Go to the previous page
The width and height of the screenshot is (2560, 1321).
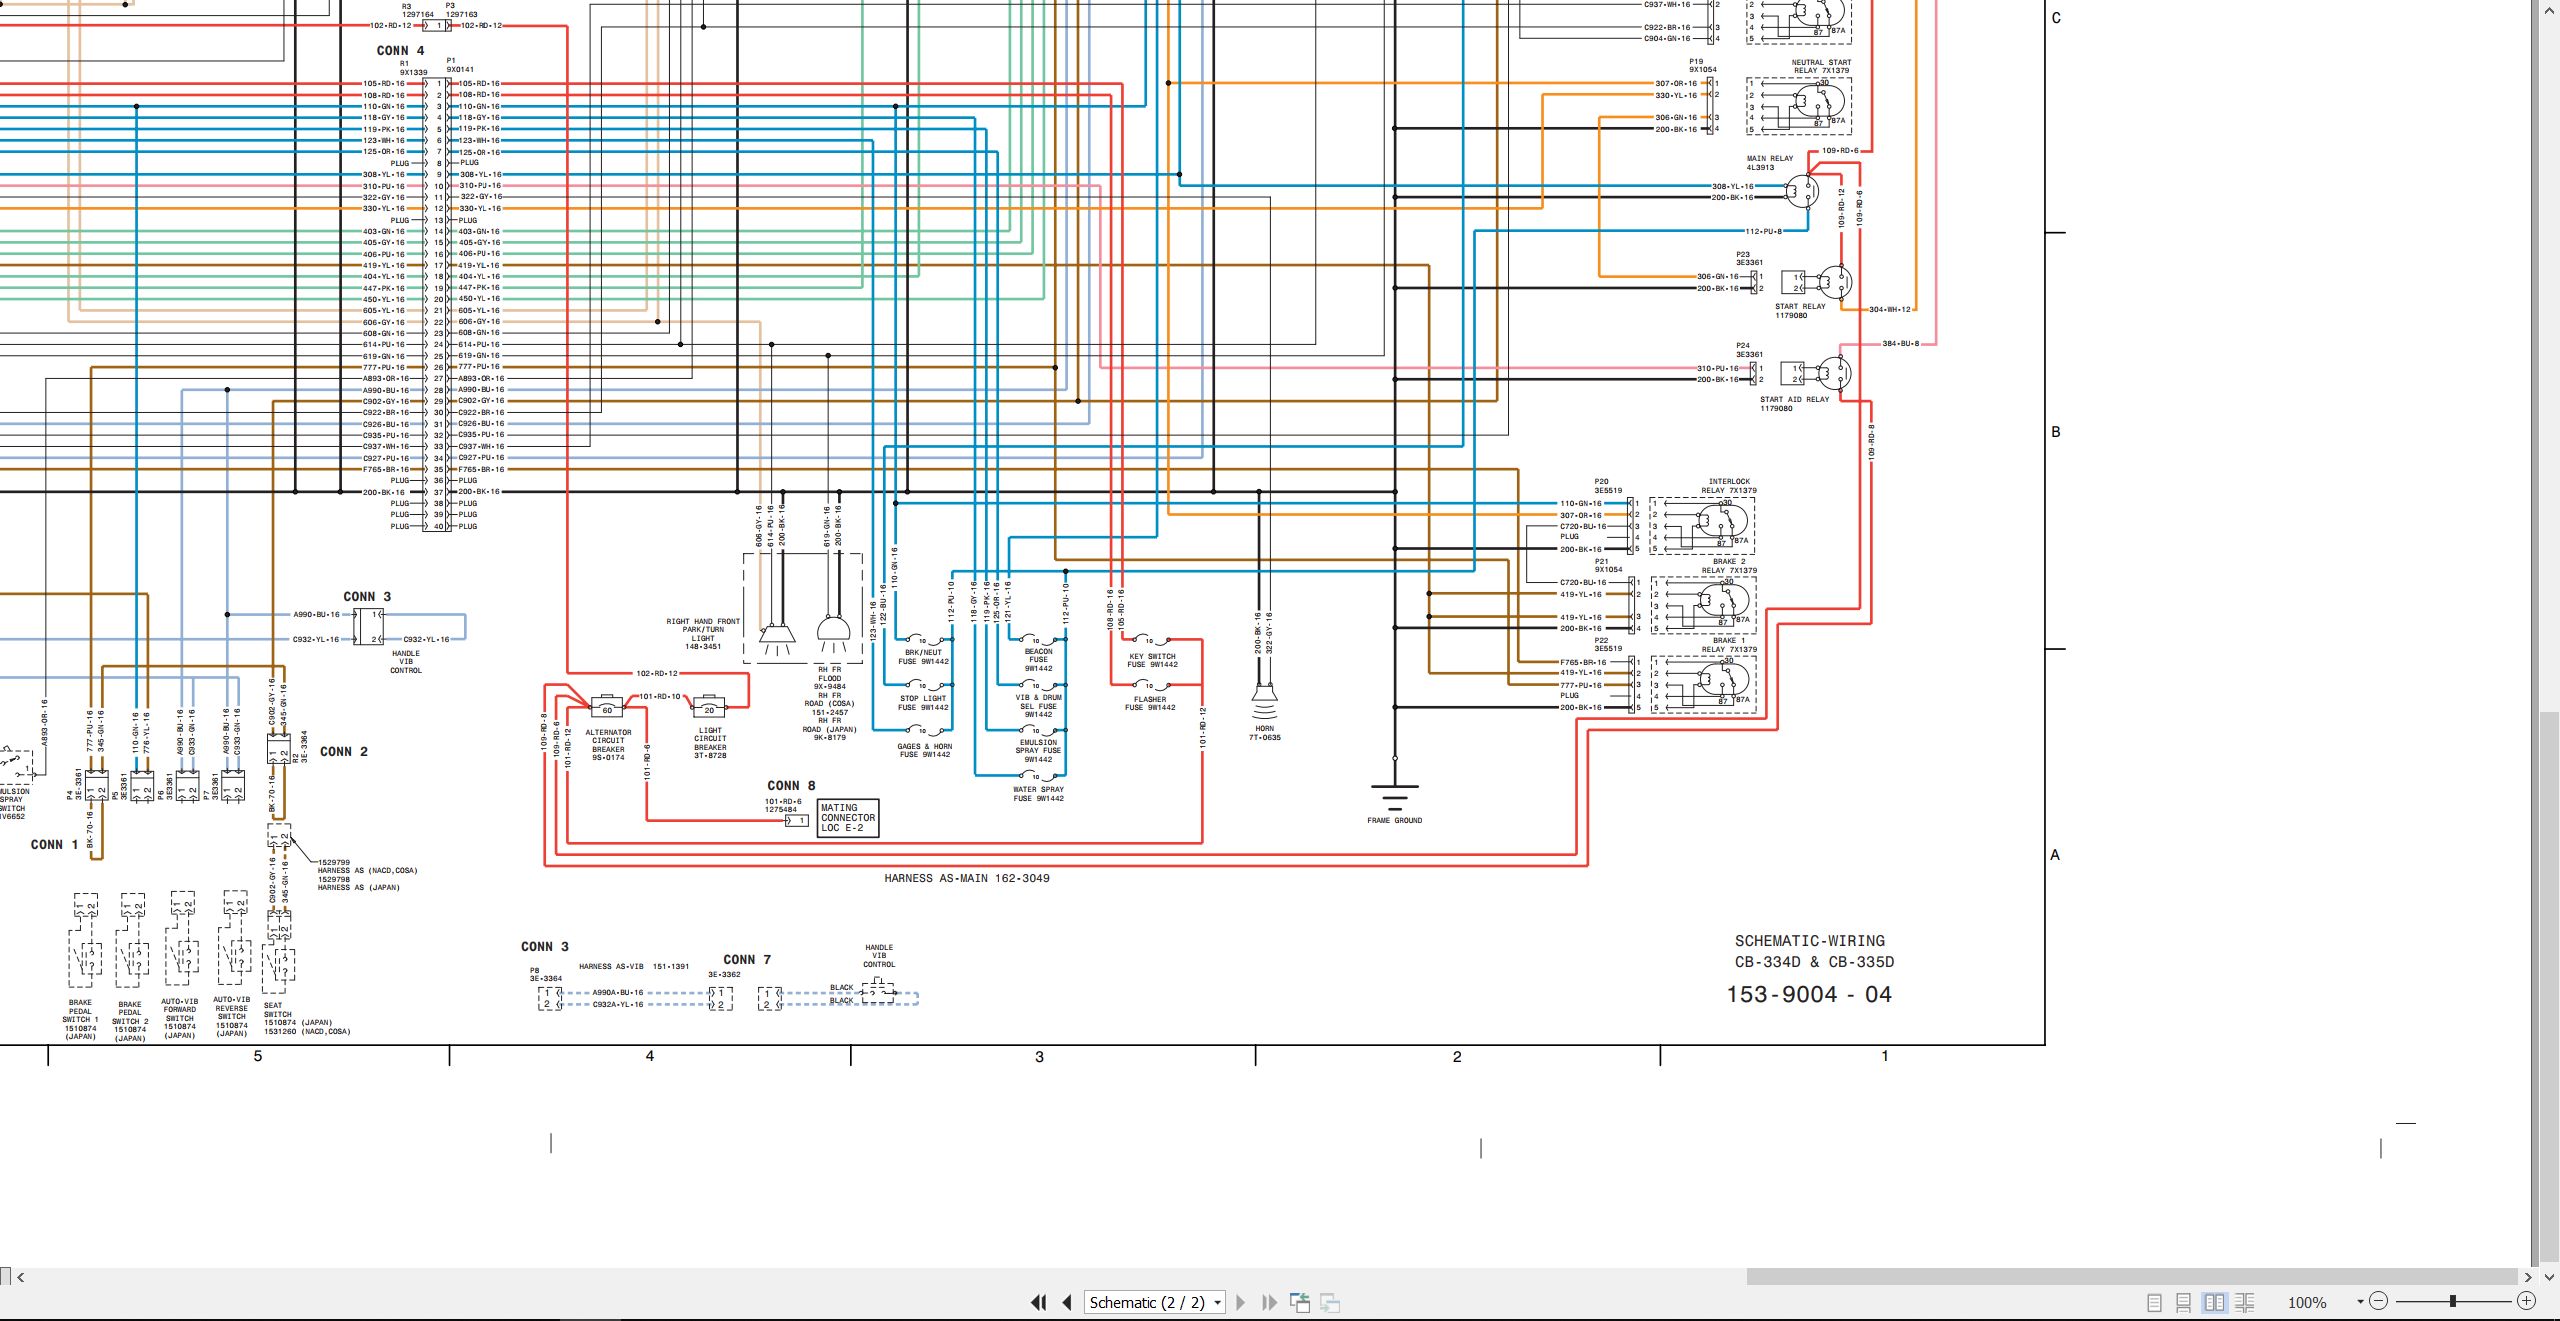coord(1067,1302)
